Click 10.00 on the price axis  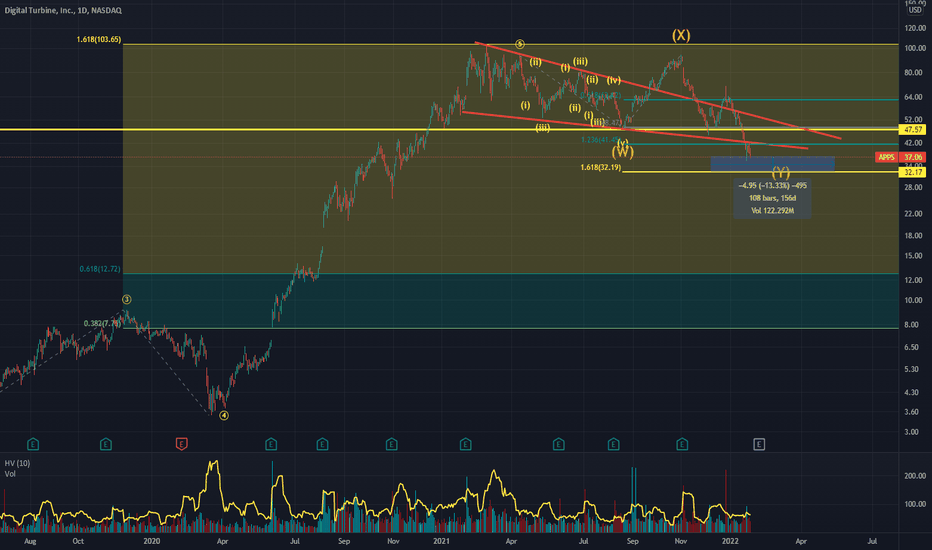click(x=915, y=300)
